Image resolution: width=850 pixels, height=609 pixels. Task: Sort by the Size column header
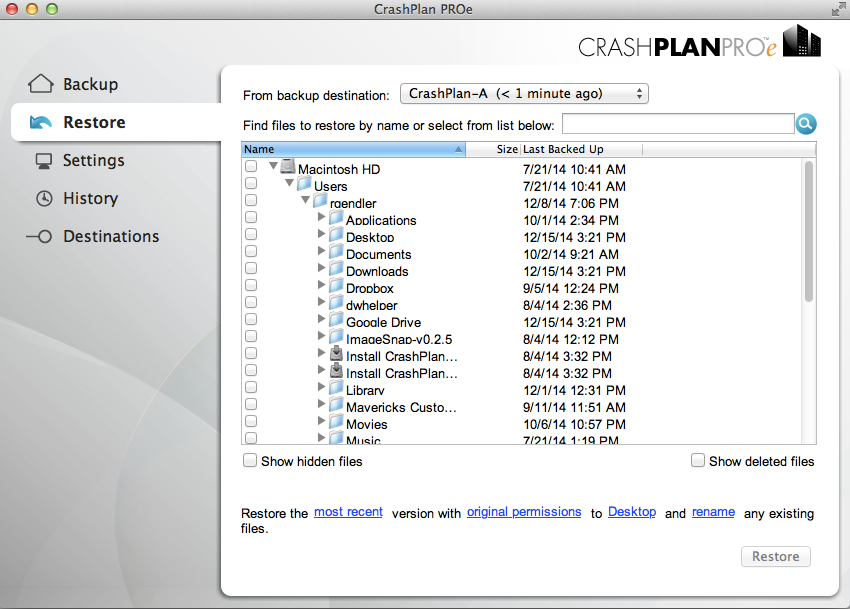click(x=493, y=149)
